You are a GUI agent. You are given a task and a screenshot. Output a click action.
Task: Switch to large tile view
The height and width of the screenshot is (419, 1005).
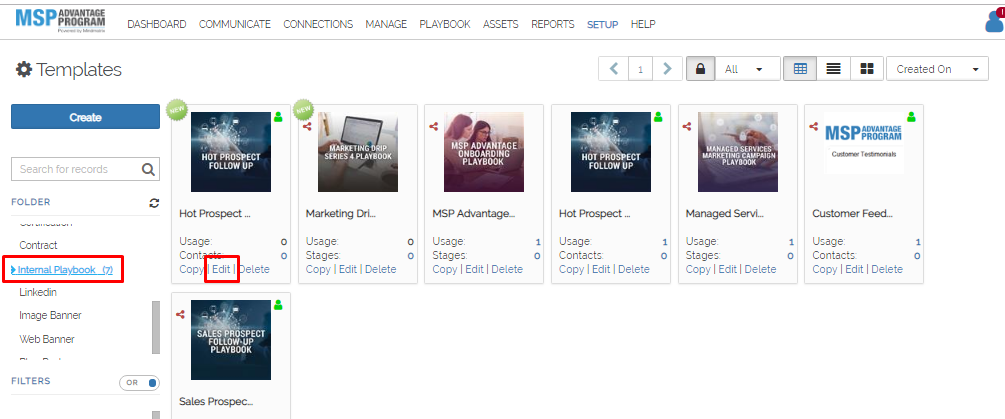point(866,69)
